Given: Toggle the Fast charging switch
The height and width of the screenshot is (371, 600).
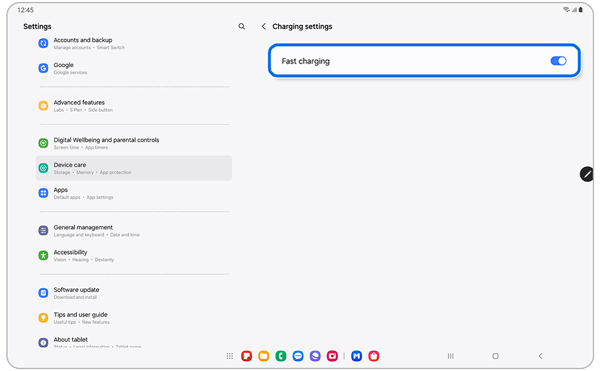Looking at the screenshot, I should pos(558,61).
